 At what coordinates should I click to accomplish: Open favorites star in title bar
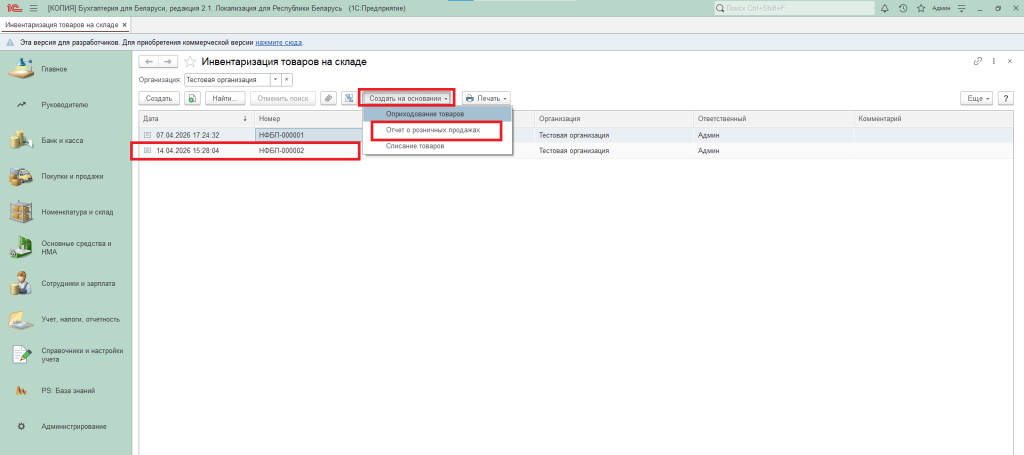tap(920, 8)
